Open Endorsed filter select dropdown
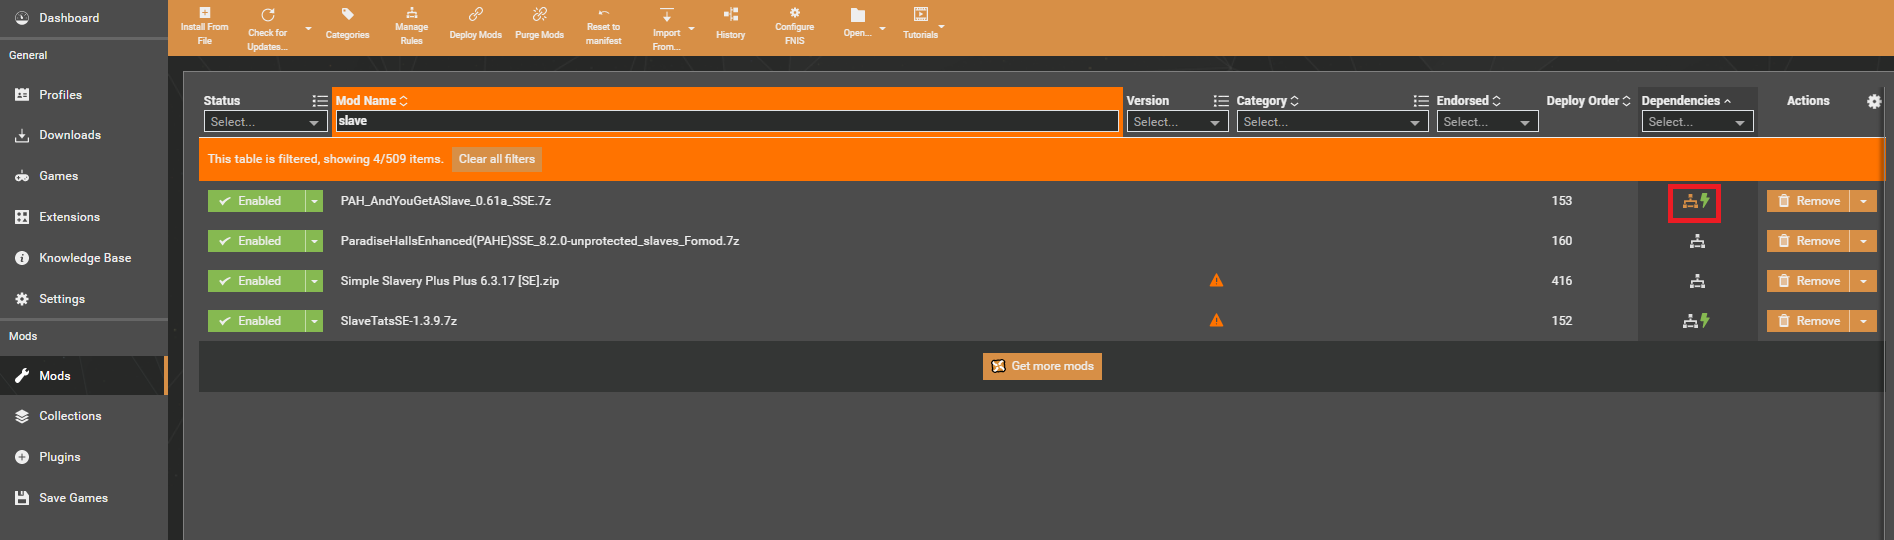The width and height of the screenshot is (1894, 540). tap(1487, 122)
